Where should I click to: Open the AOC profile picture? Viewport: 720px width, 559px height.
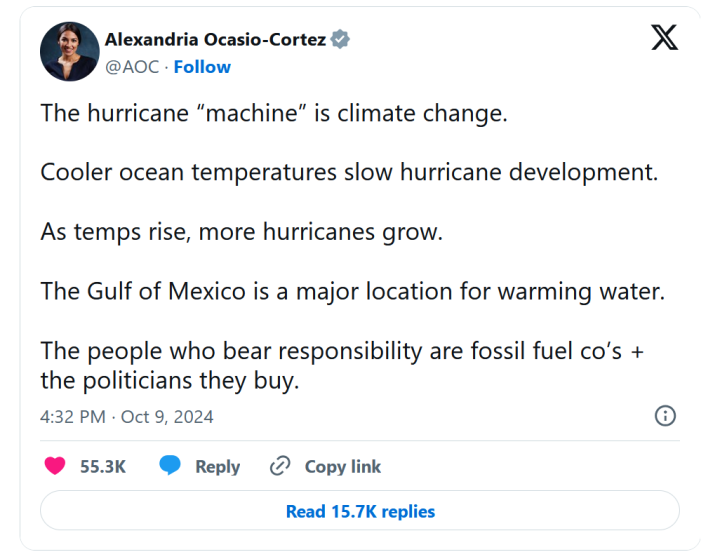pos(69,52)
